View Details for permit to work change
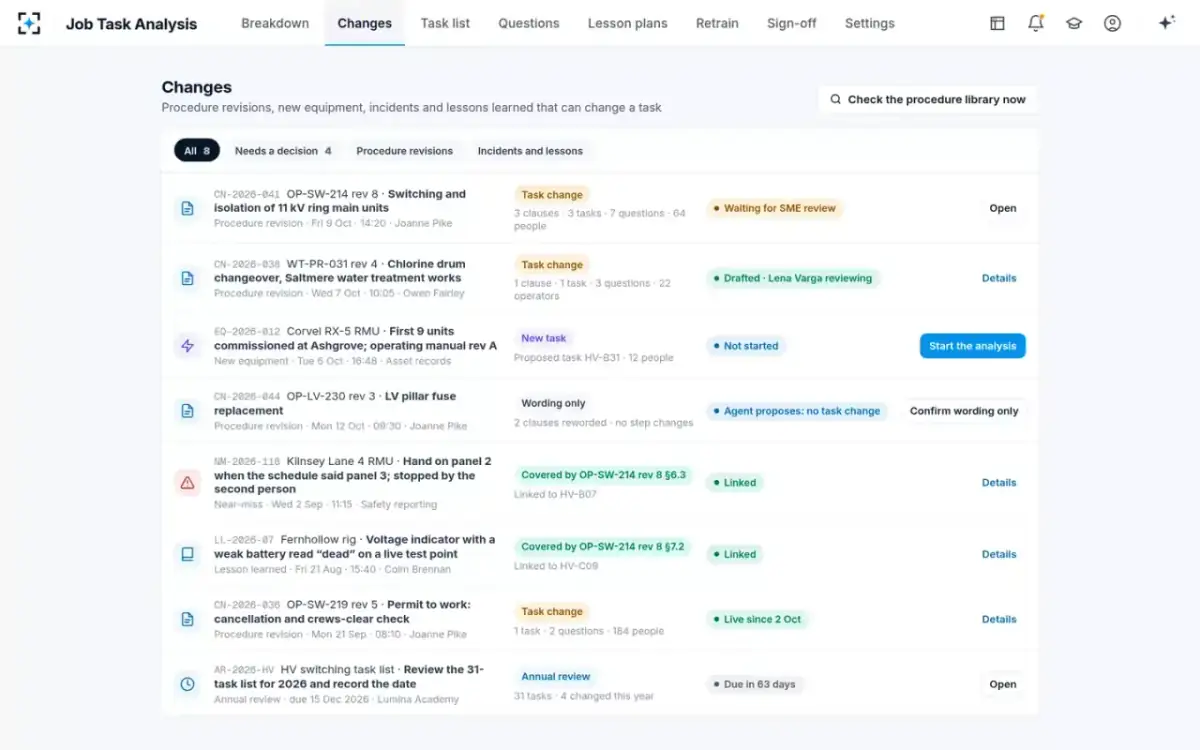Image resolution: width=1200 pixels, height=750 pixels. (999, 619)
